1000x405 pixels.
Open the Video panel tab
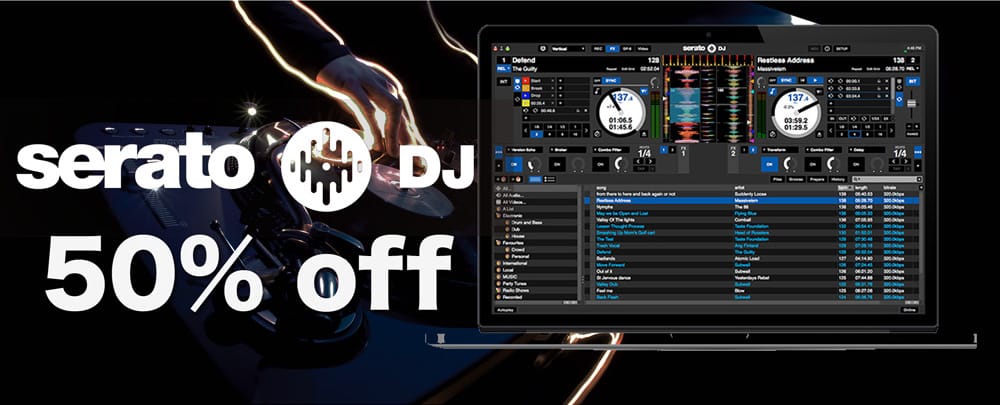[x=643, y=48]
